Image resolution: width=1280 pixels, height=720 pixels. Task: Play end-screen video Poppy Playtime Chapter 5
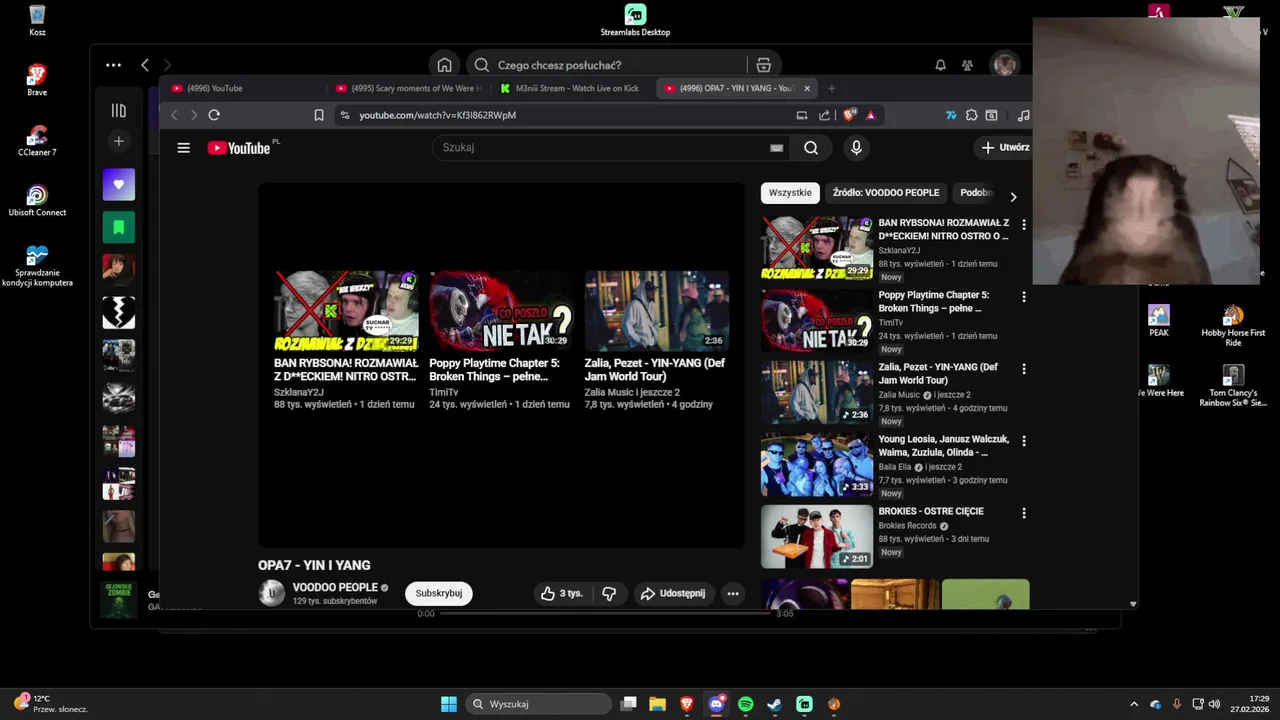pos(501,310)
